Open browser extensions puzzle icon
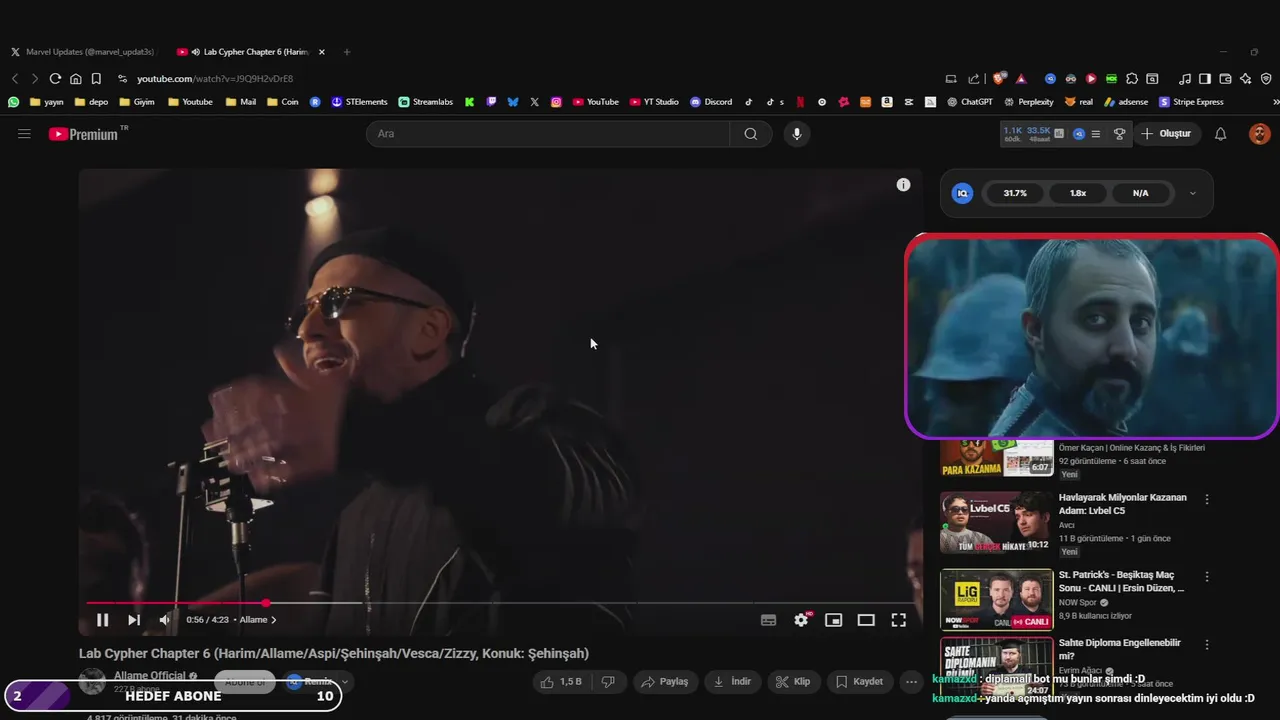 point(1132,79)
